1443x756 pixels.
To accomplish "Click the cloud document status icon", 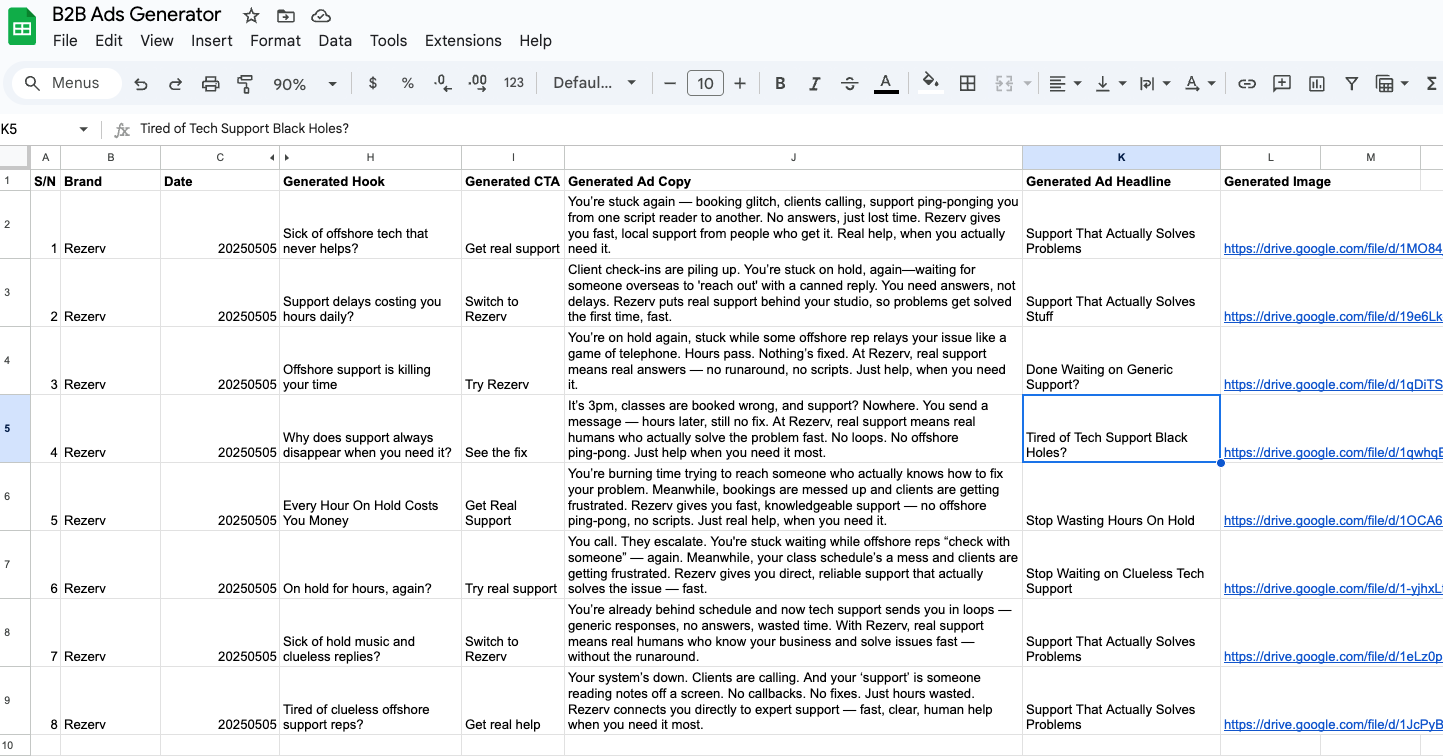I will point(321,15).
